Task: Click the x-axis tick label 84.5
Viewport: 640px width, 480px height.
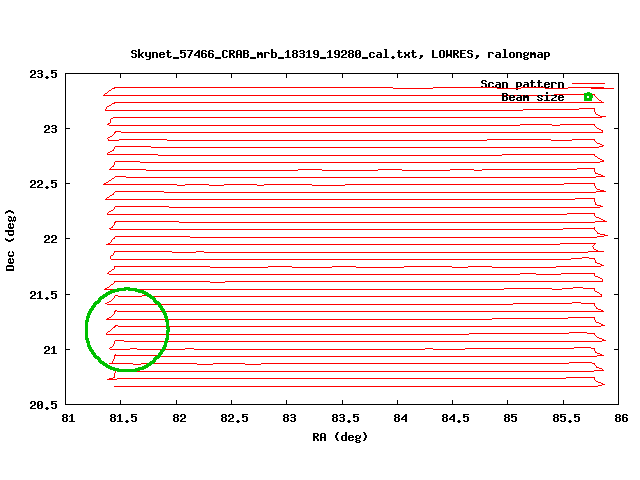Action: pos(456,418)
